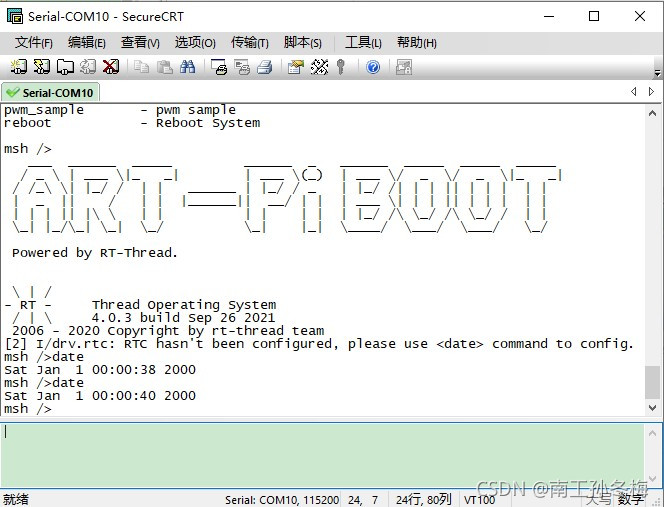Click the 'Powered by RT-Thread.' text
The width and height of the screenshot is (664, 507).
[95, 253]
